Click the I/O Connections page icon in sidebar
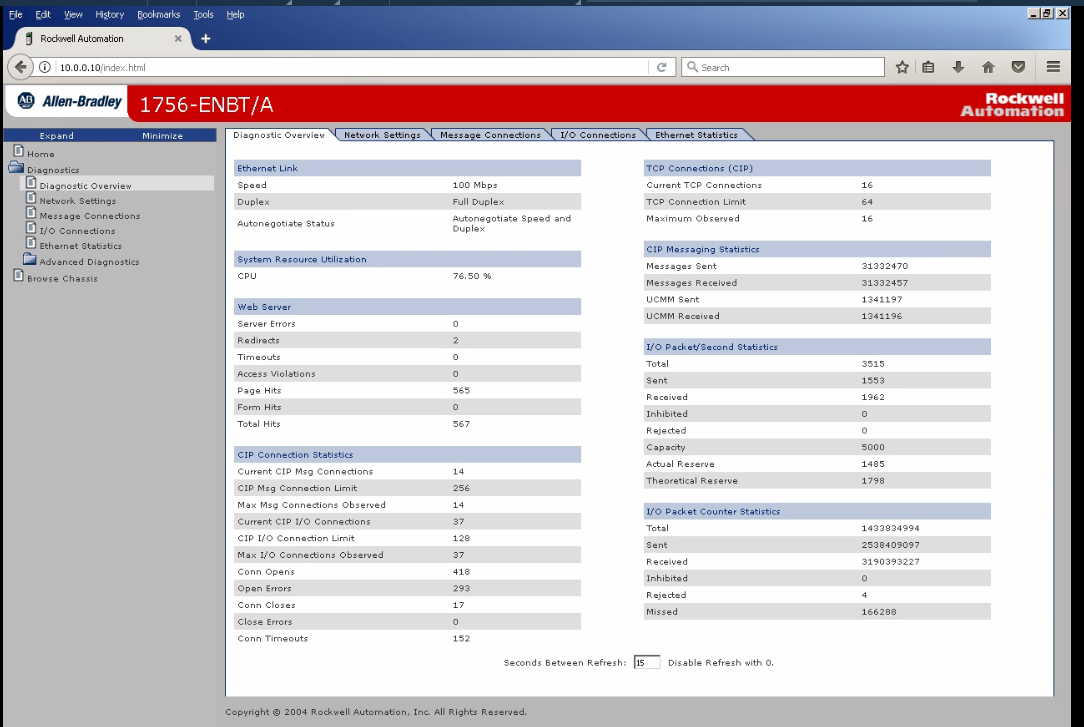This screenshot has width=1084, height=727. pyautogui.click(x=31, y=227)
